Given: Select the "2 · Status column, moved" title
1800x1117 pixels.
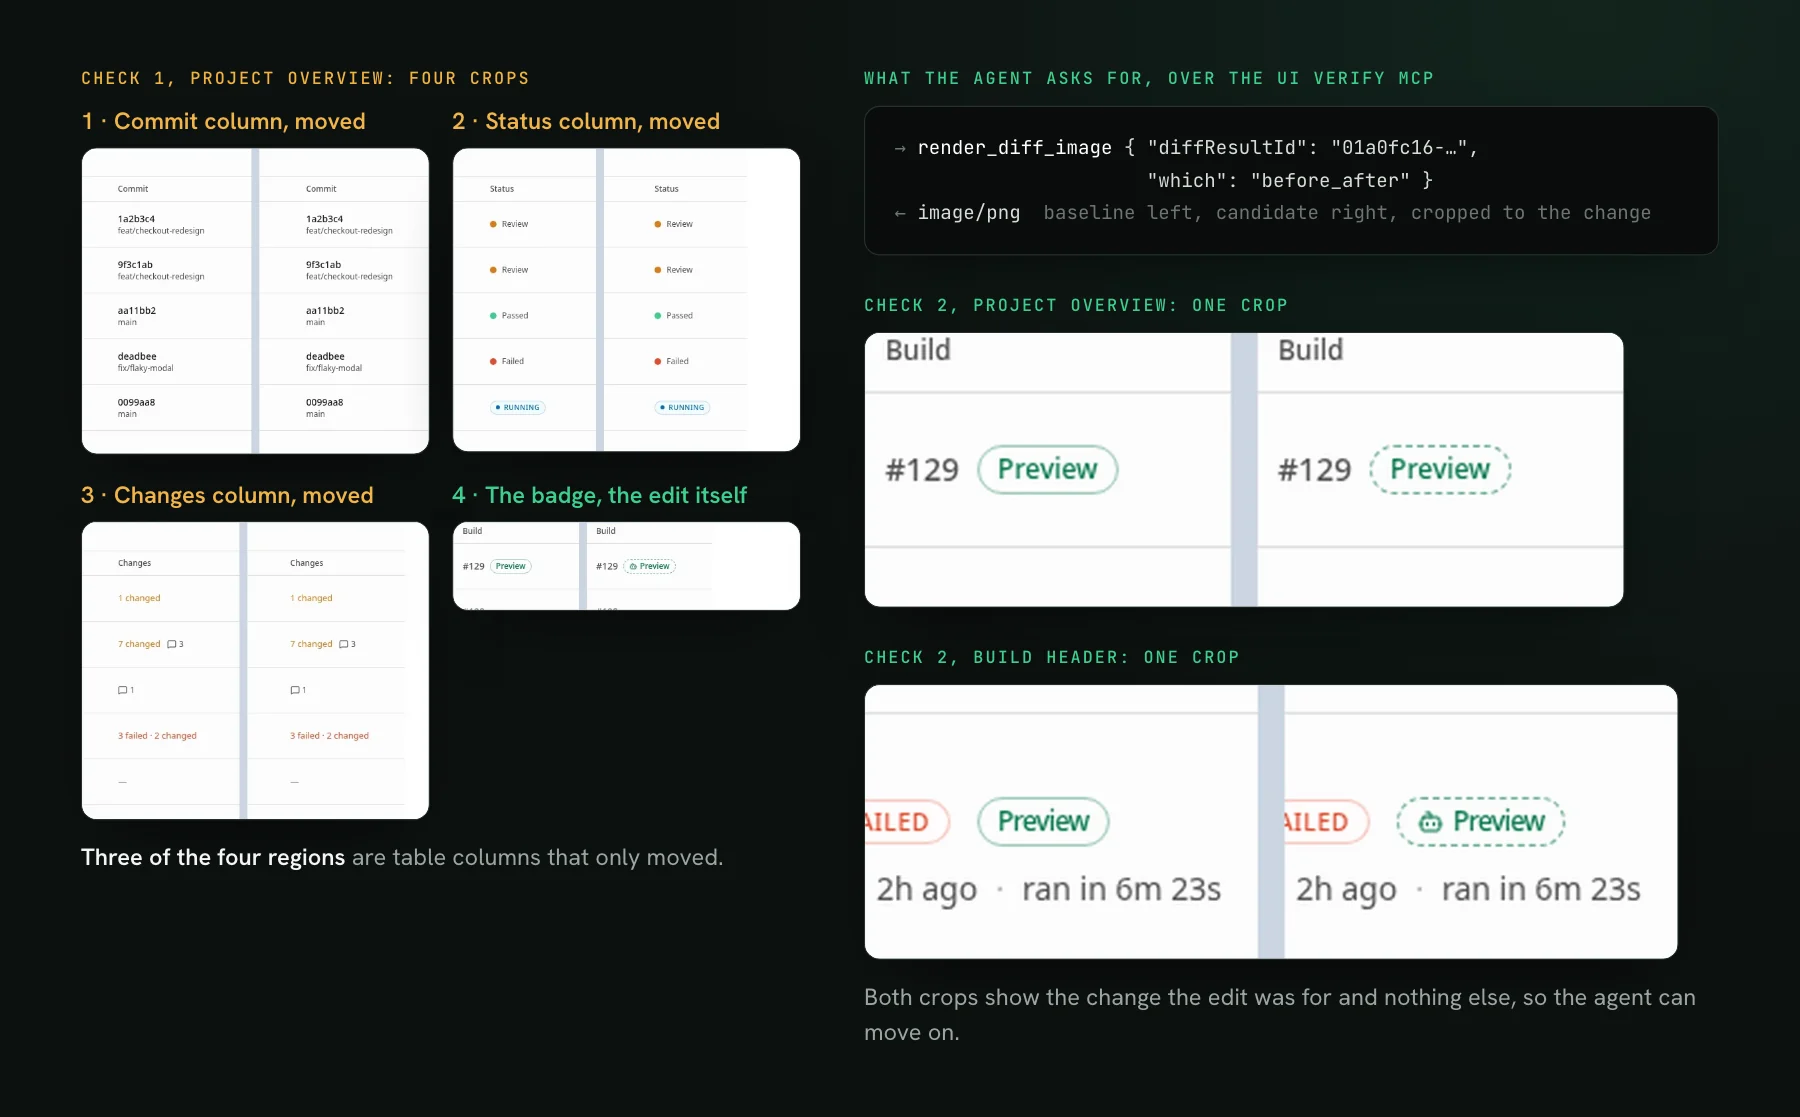Looking at the screenshot, I should 586,121.
